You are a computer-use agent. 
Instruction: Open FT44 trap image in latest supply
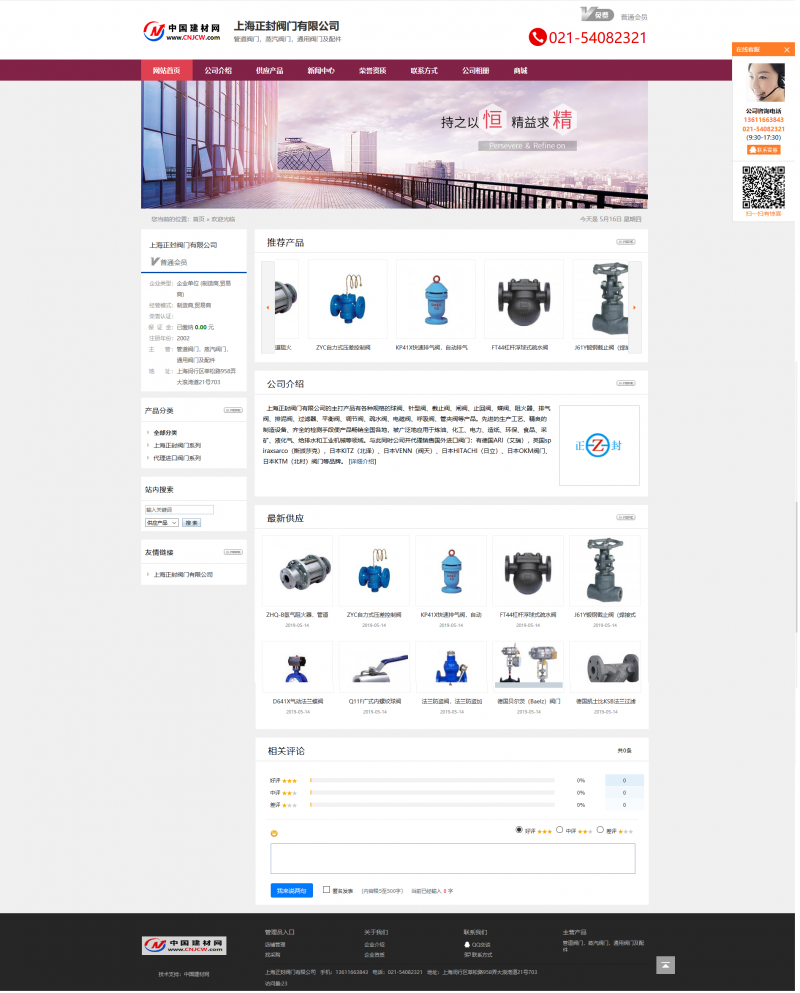(x=528, y=571)
